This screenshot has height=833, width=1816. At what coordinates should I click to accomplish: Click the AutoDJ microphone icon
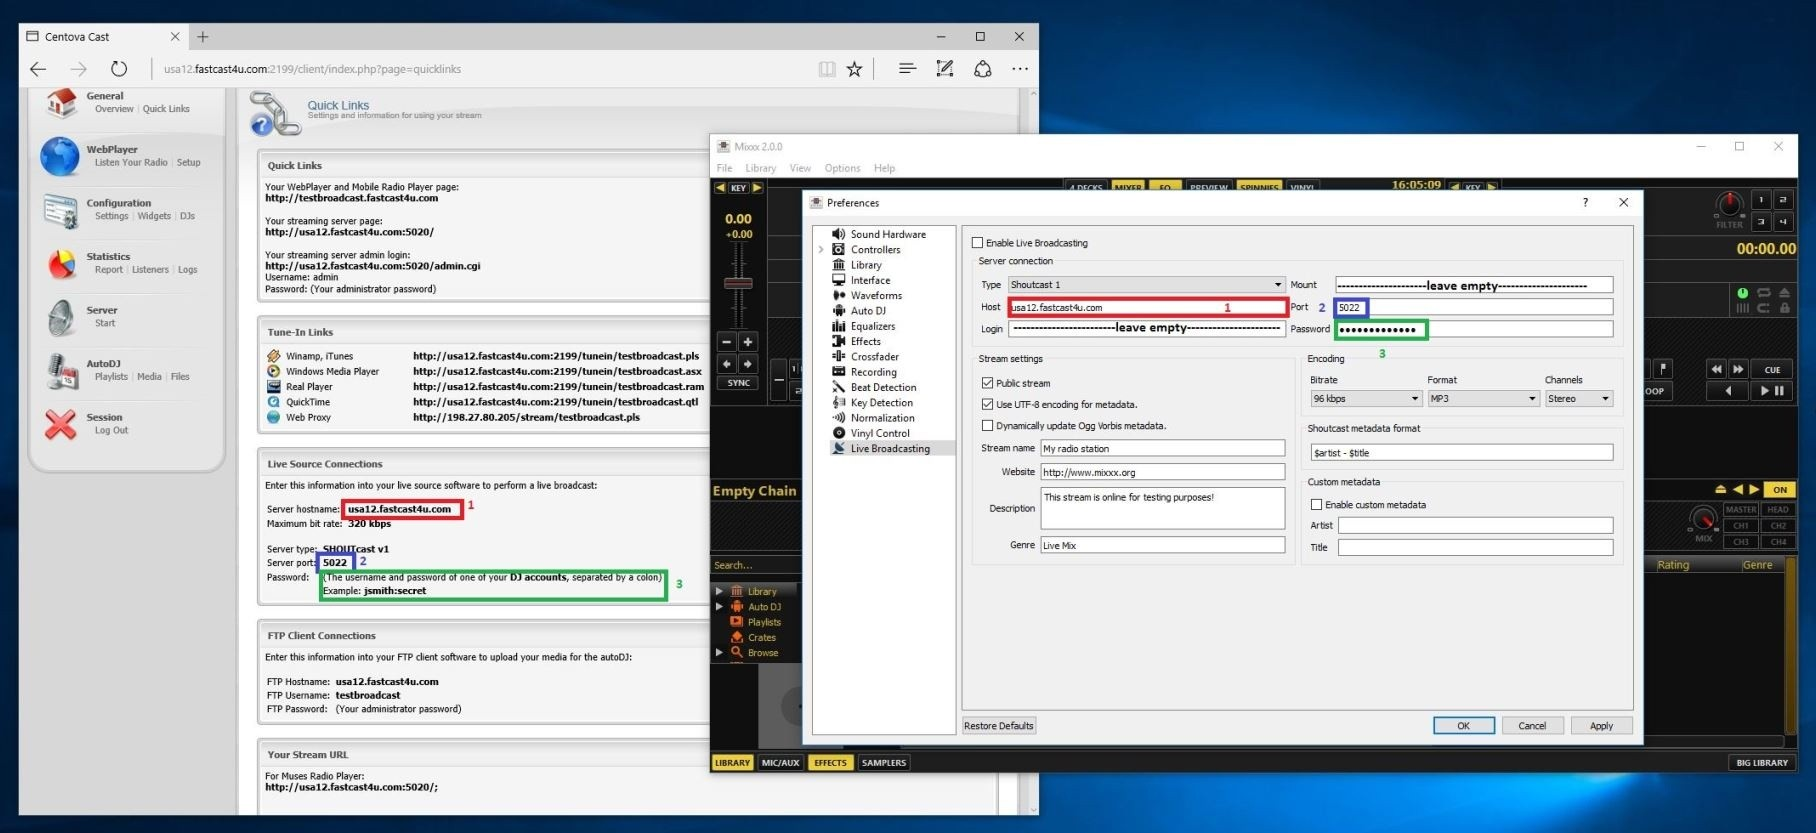point(61,371)
